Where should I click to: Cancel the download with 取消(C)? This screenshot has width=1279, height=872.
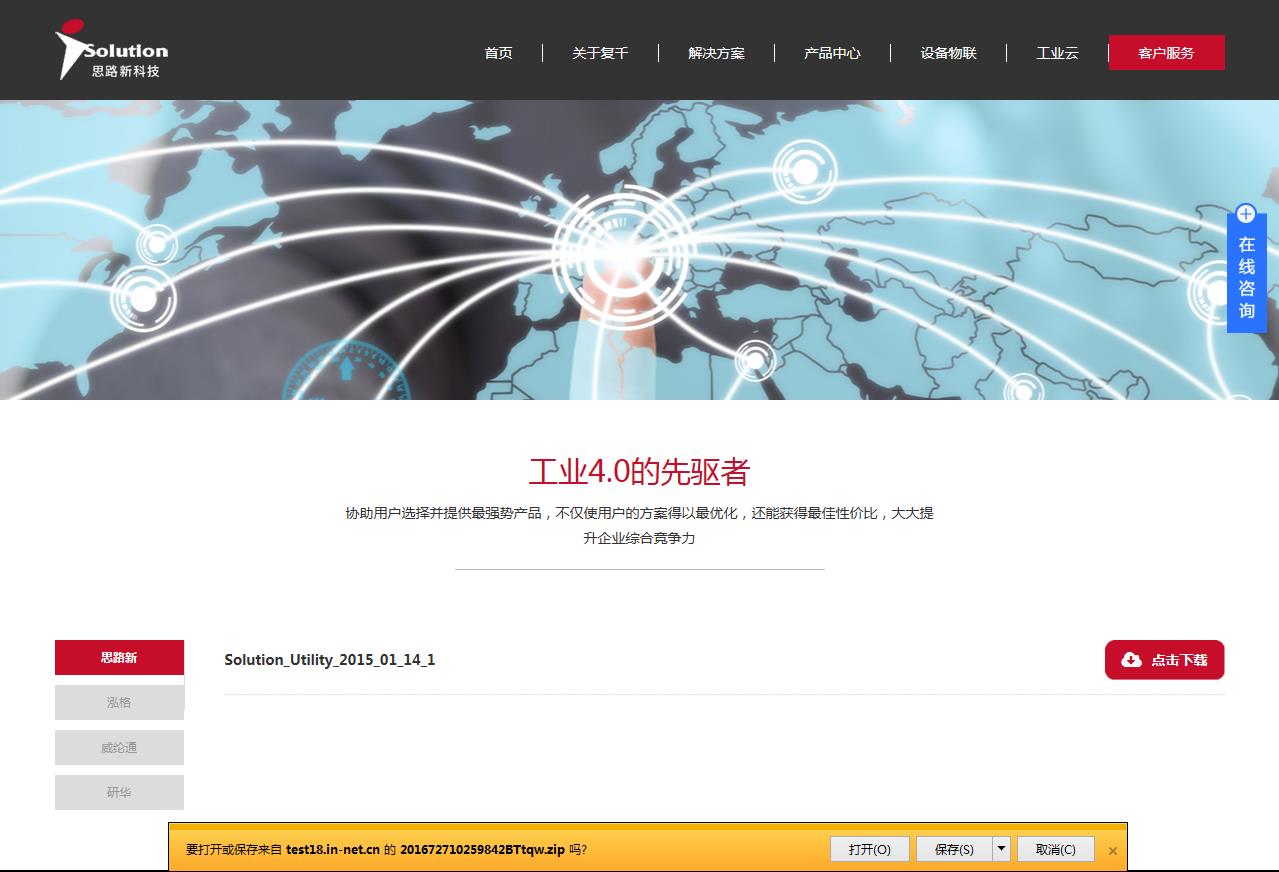pos(1055,849)
